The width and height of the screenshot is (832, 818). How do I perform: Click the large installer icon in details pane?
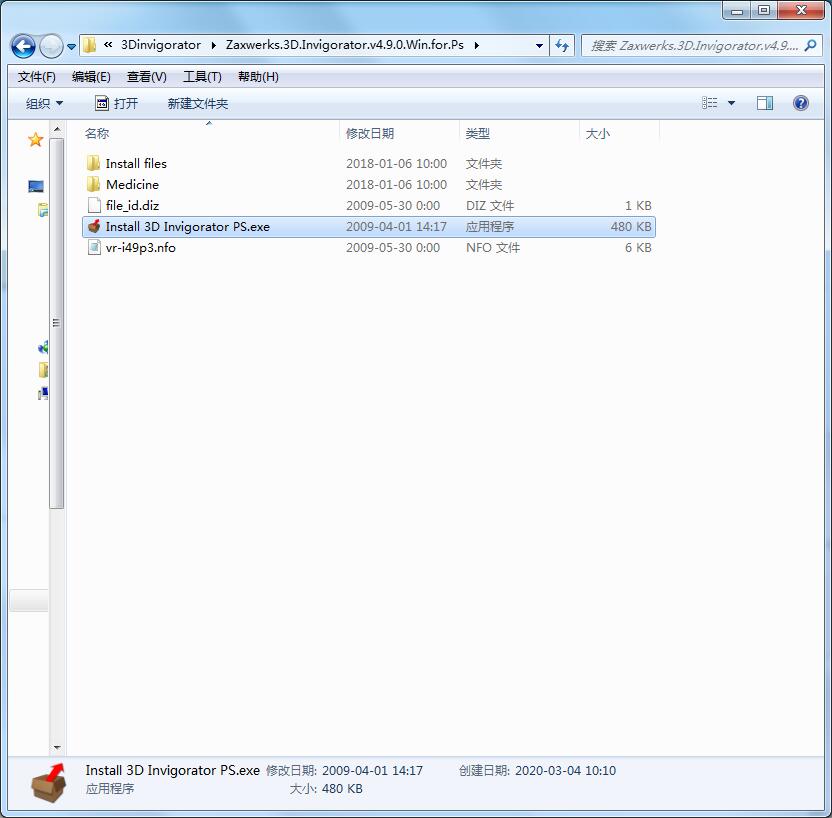coord(48,782)
